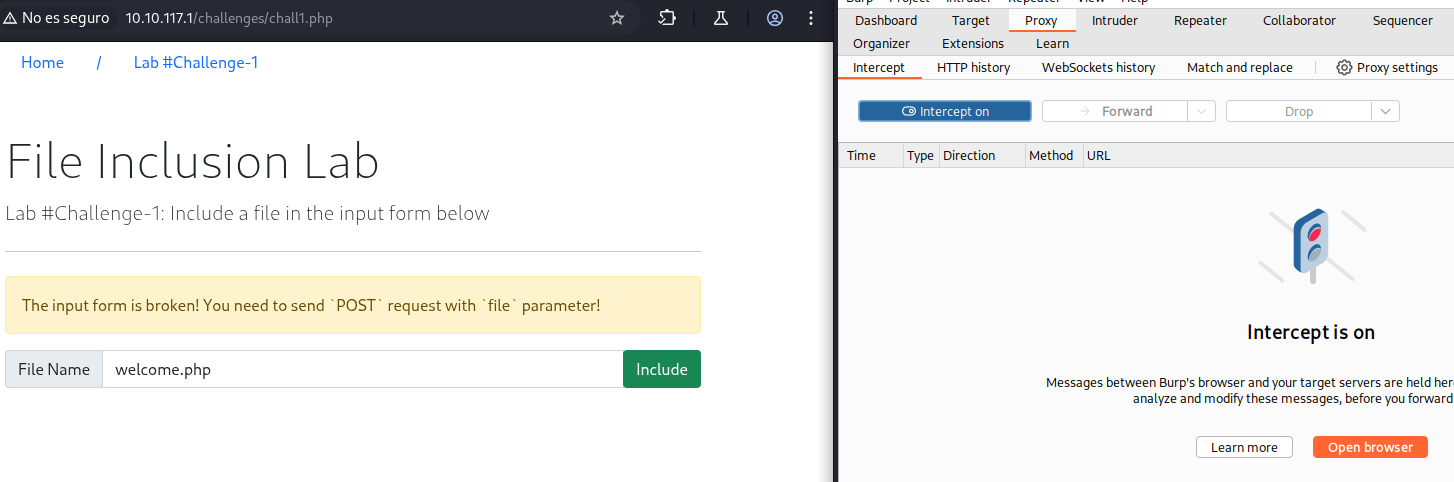Image resolution: width=1454 pixels, height=482 pixels.
Task: Click the File Name input with welcome.php
Action: tap(362, 369)
